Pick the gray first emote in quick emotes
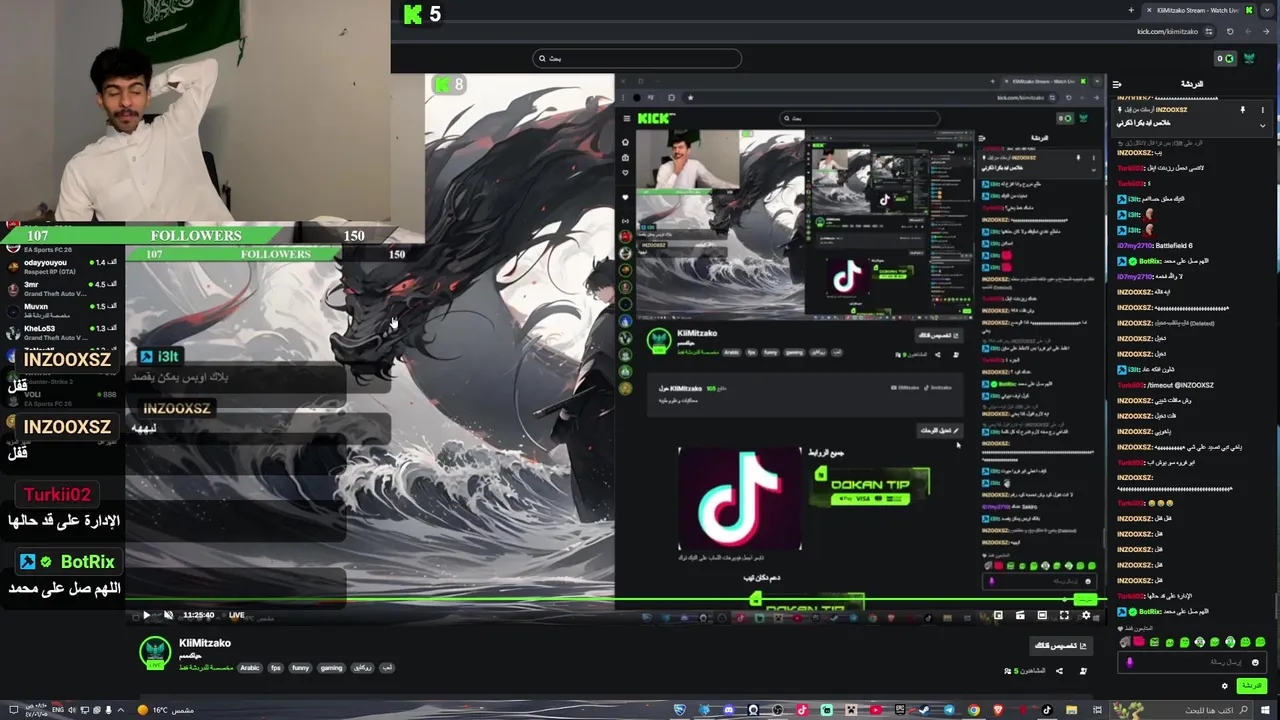Viewport: 1280px width, 720px height. click(1125, 642)
